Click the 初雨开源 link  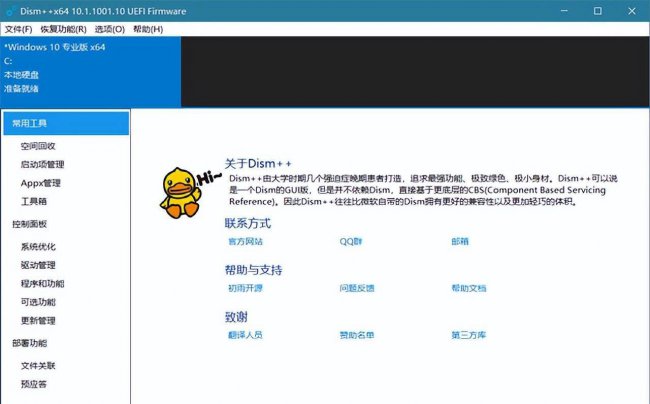pos(245,288)
